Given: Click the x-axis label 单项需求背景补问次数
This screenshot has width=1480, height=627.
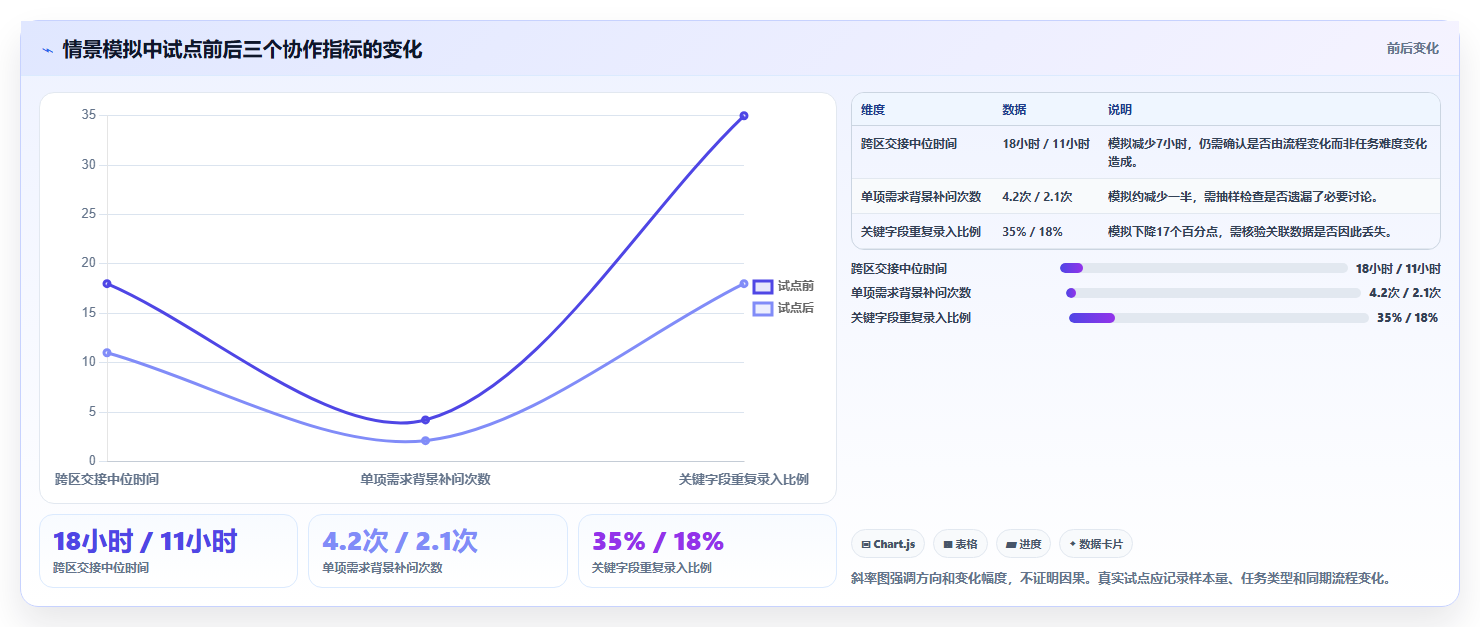Looking at the screenshot, I should [x=425, y=479].
